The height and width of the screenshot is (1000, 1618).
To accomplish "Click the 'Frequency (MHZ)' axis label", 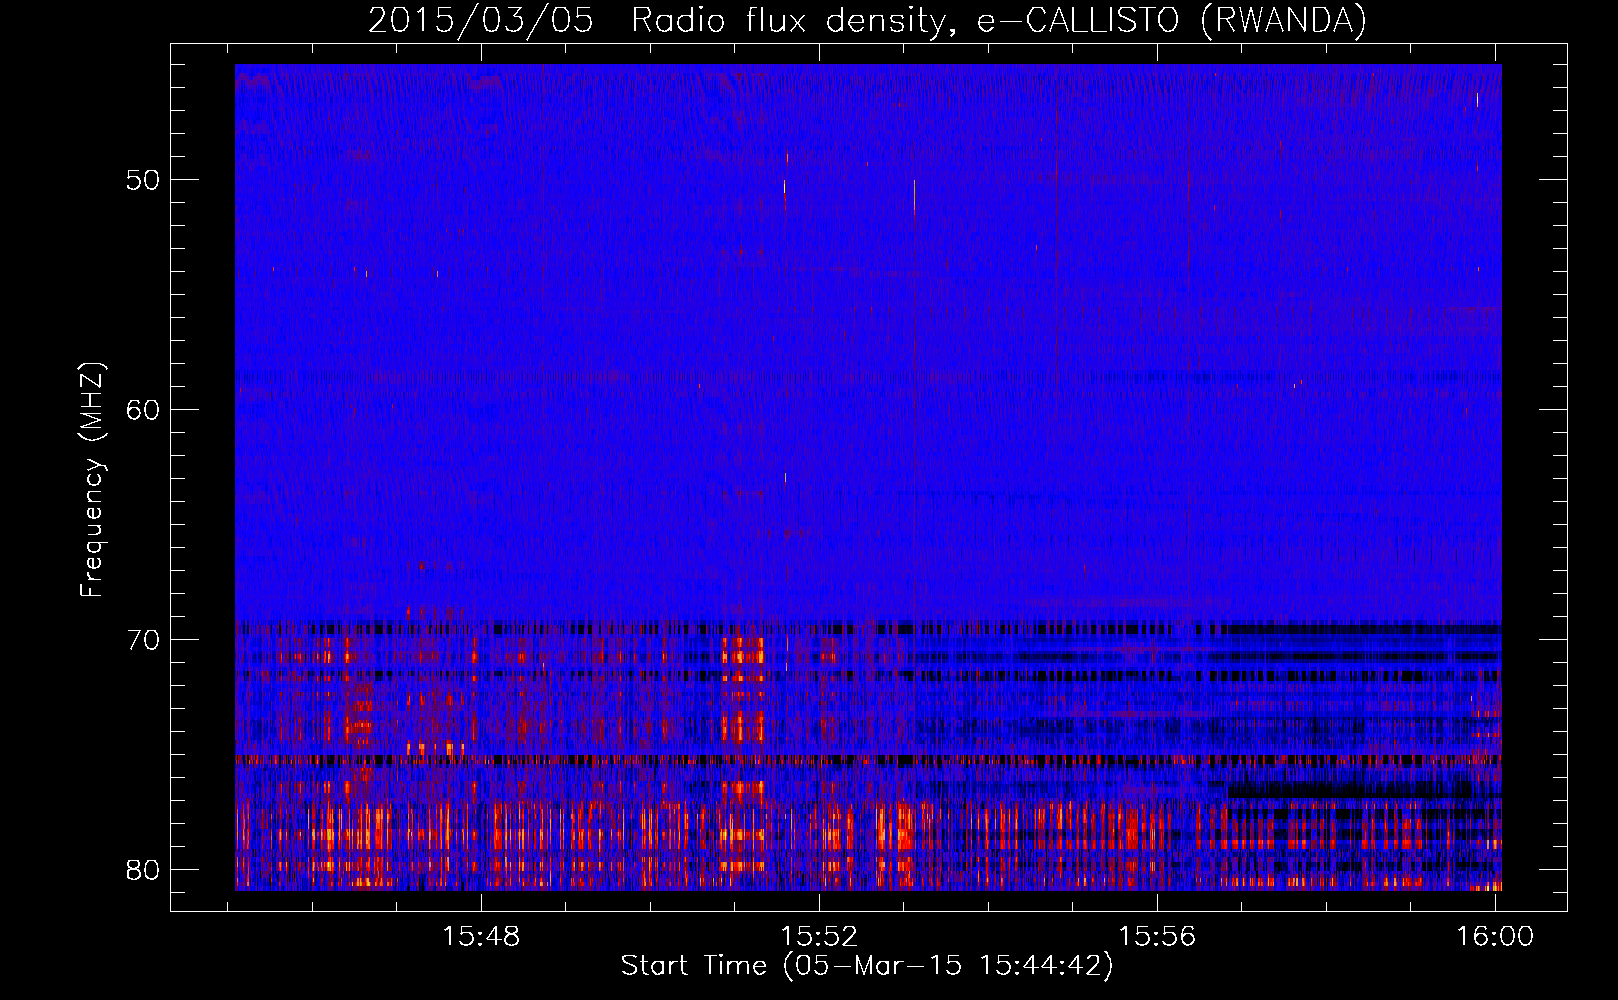I will (91, 480).
